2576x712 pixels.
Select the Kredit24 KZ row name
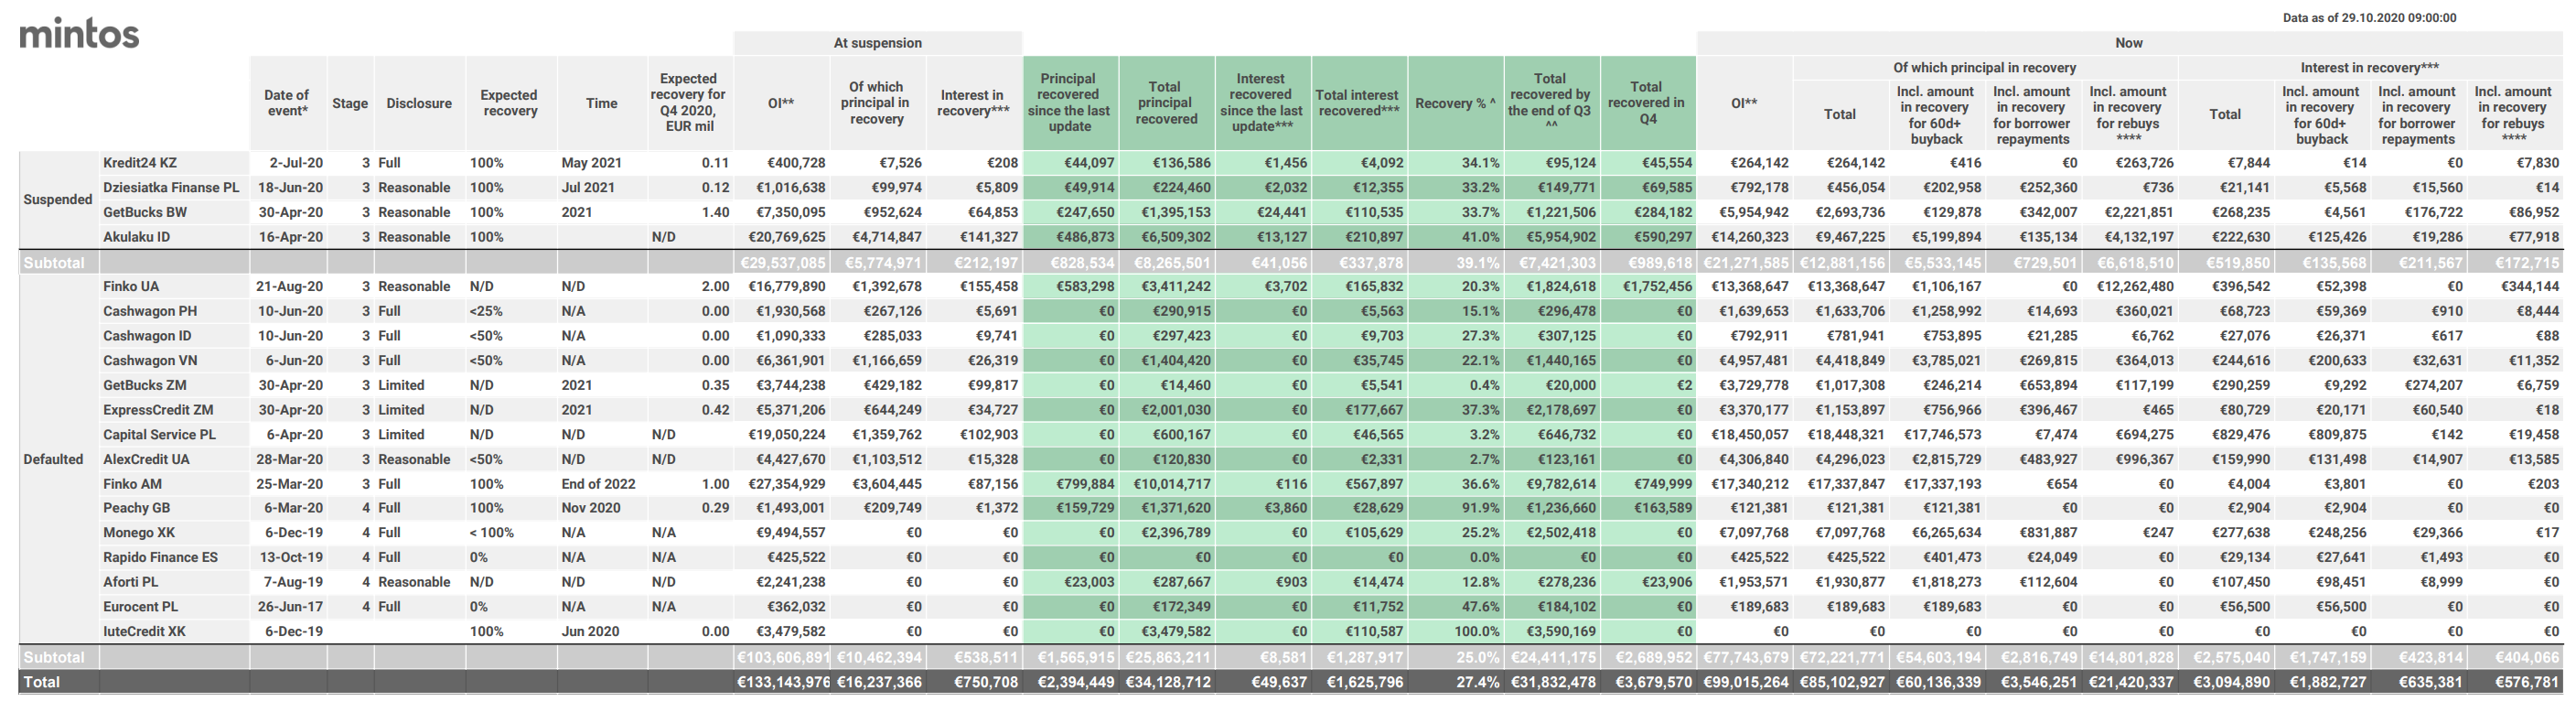coord(140,163)
